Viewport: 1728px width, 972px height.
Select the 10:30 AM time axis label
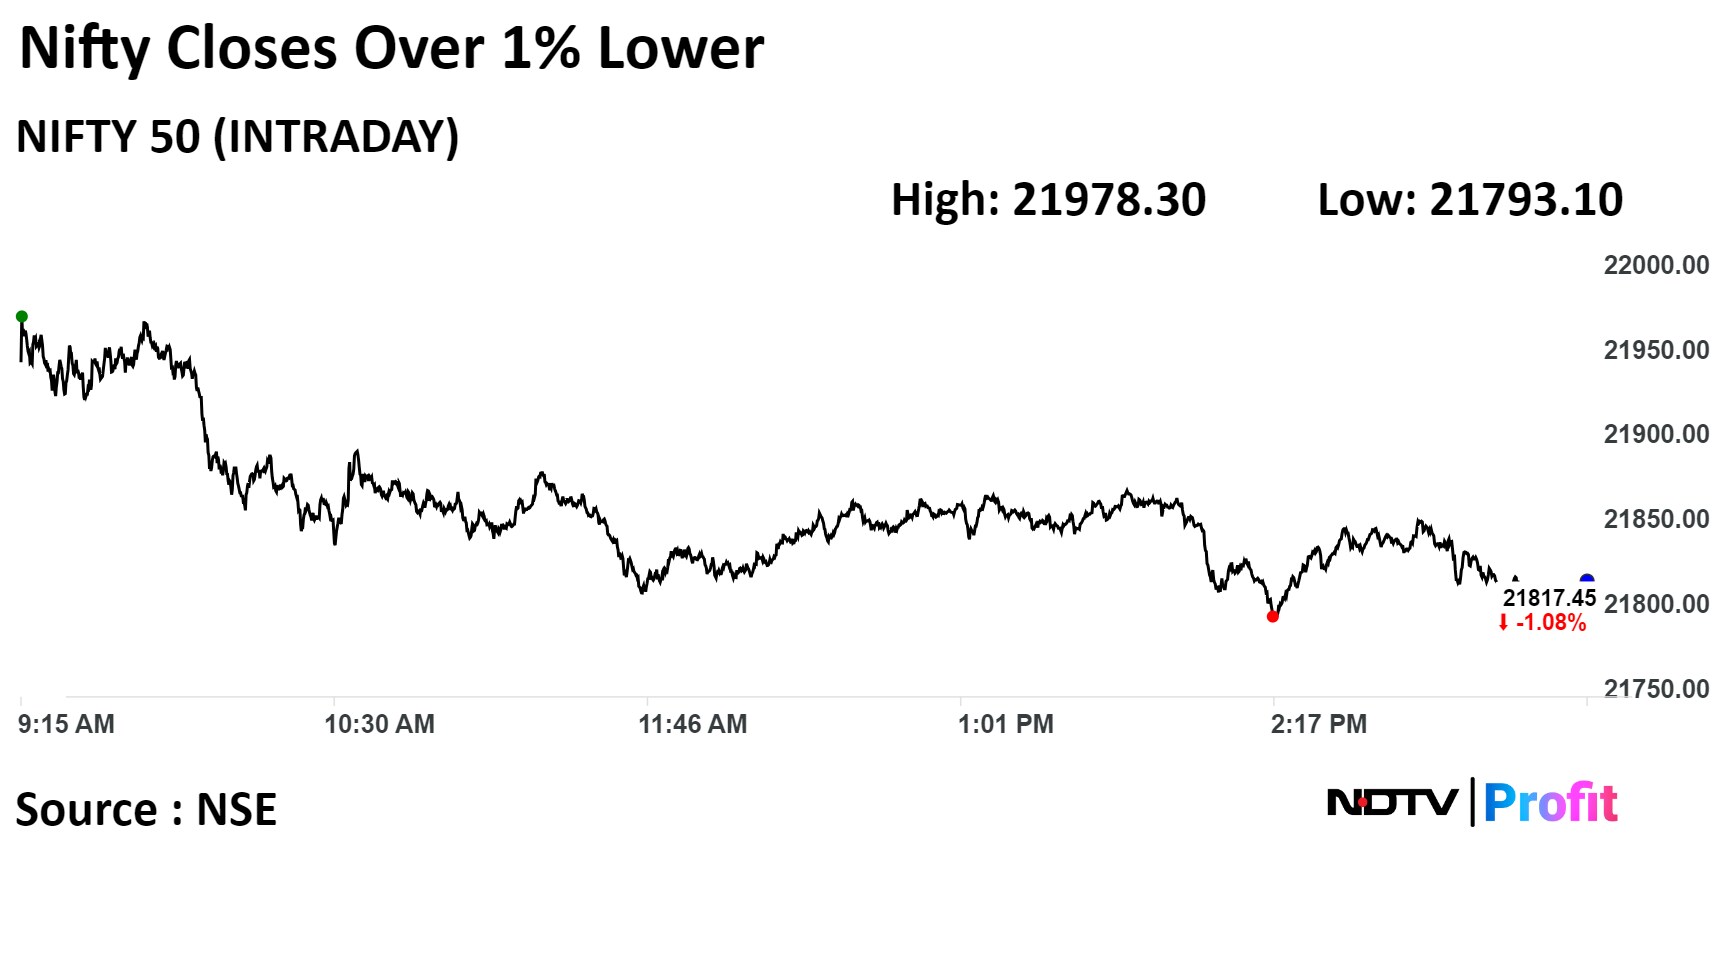pos(379,724)
